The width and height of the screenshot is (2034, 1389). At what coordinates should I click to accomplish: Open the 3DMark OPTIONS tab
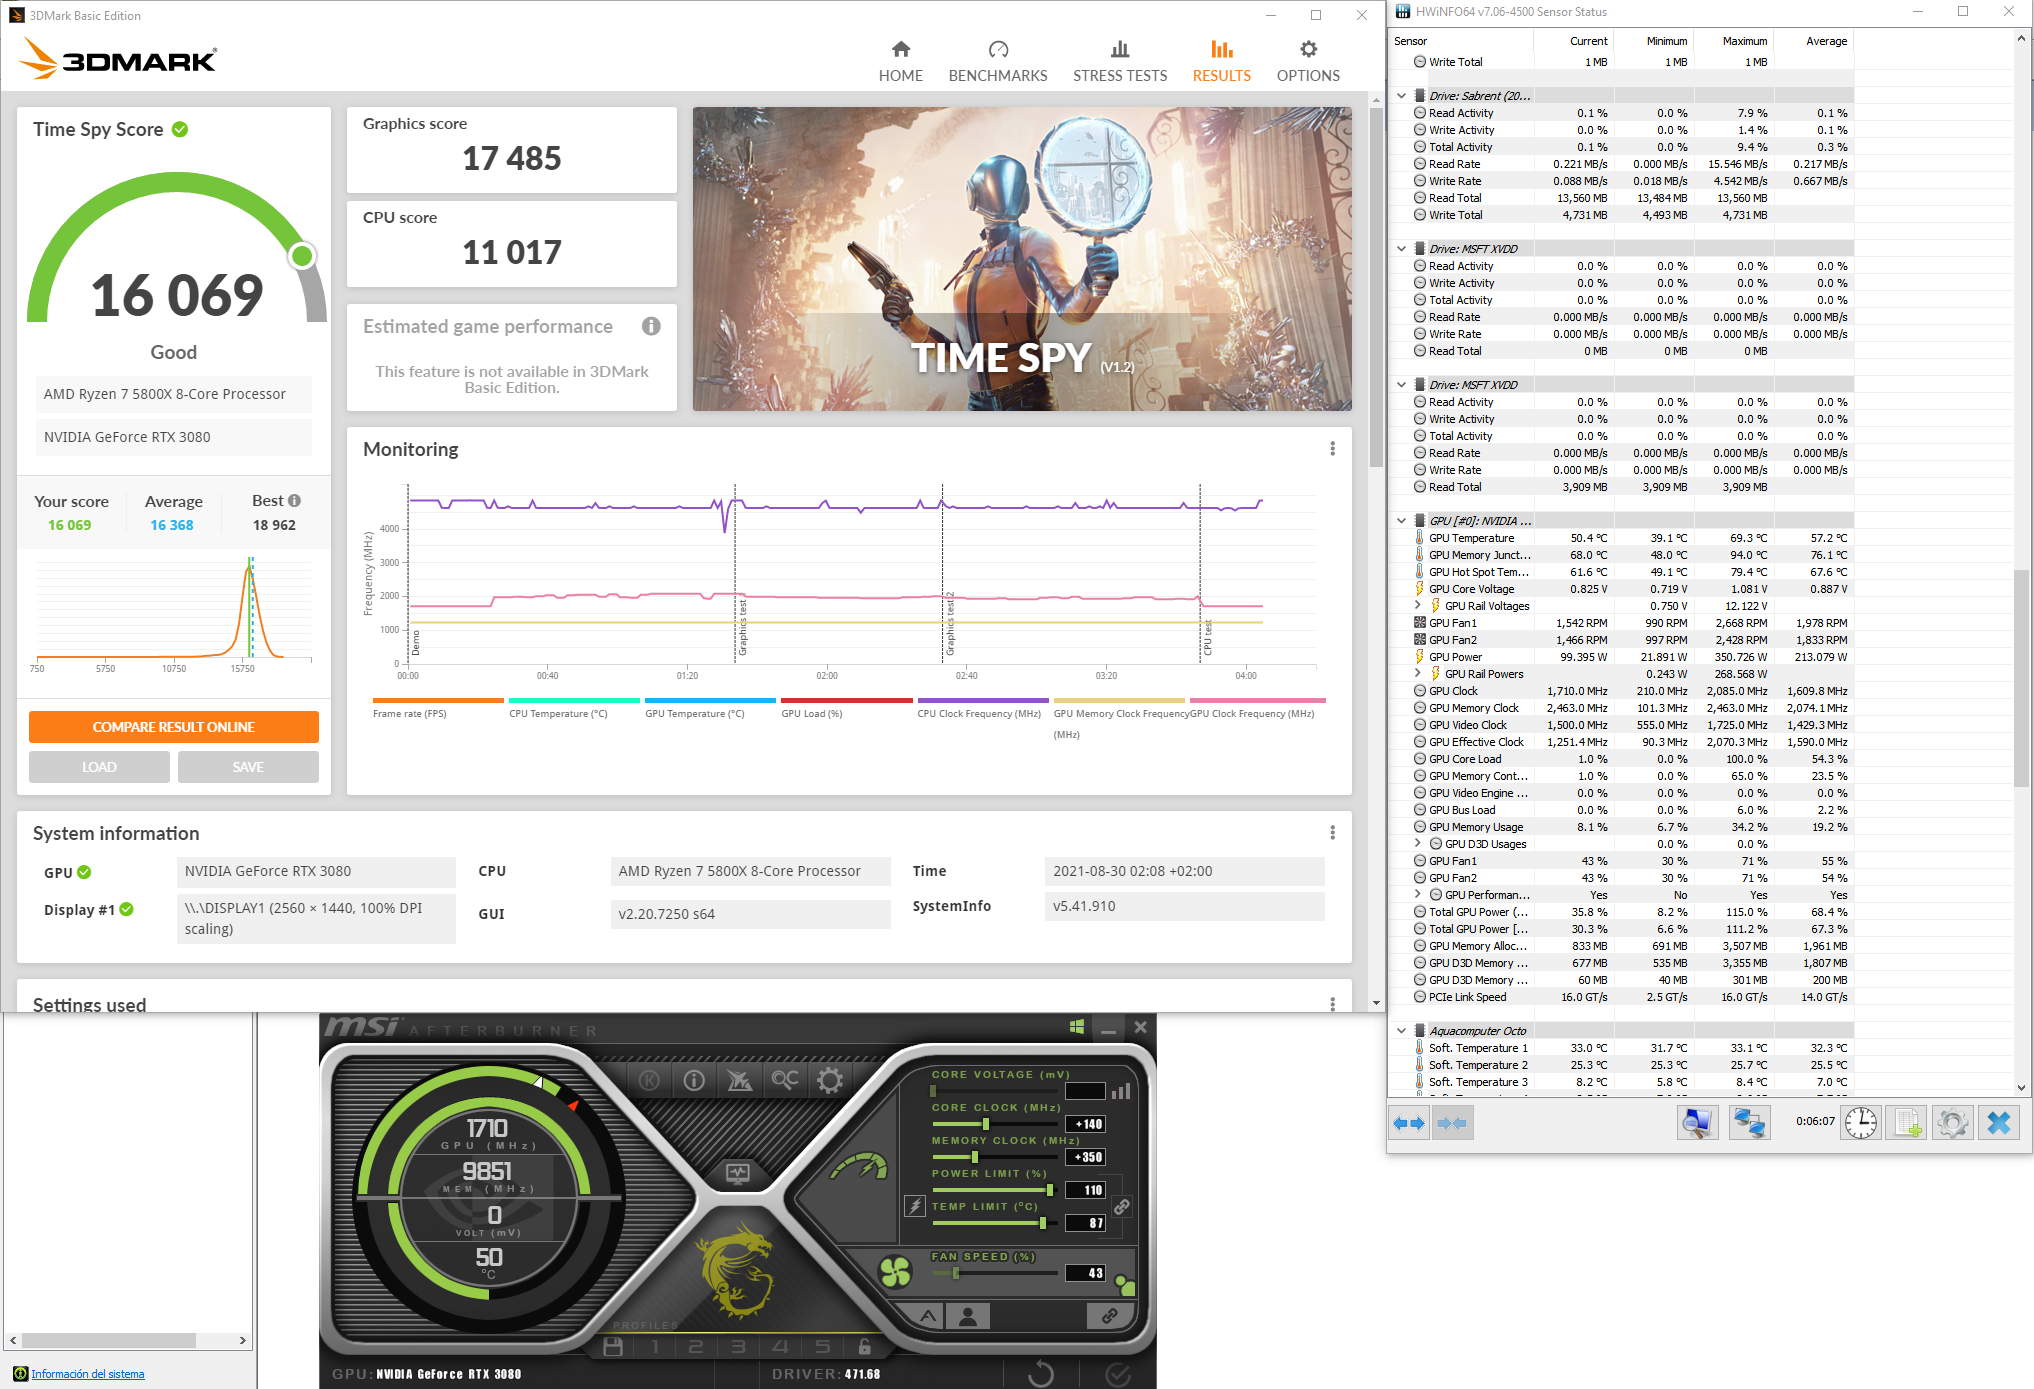(x=1308, y=61)
